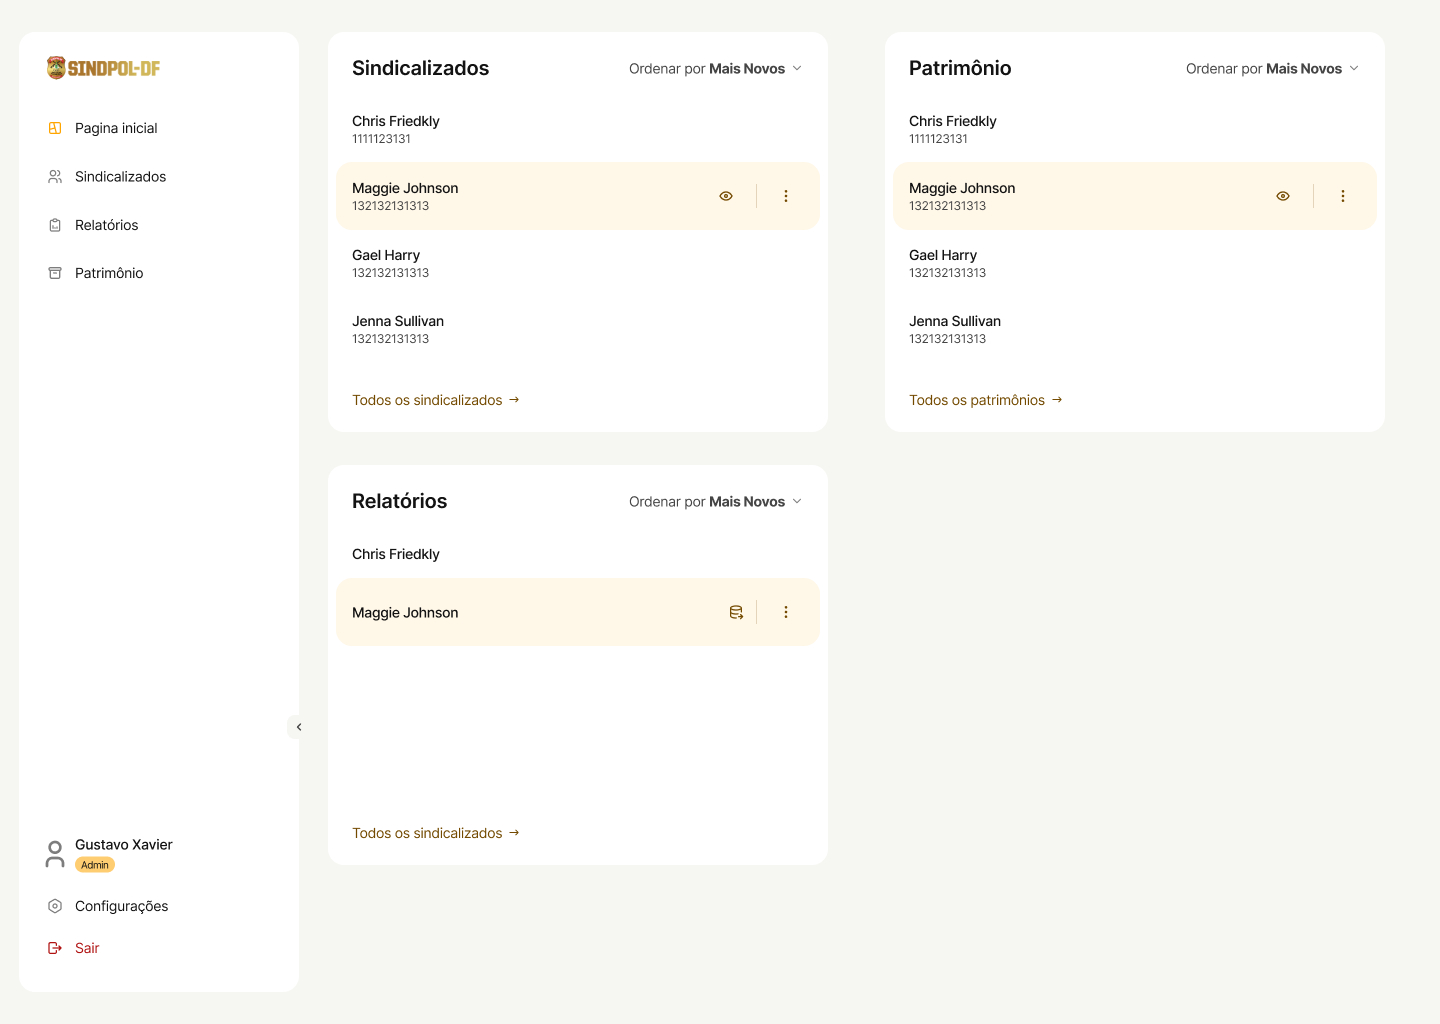The image size is (1440, 1024).
Task: Click Sair to log out
Action: tap(87, 948)
